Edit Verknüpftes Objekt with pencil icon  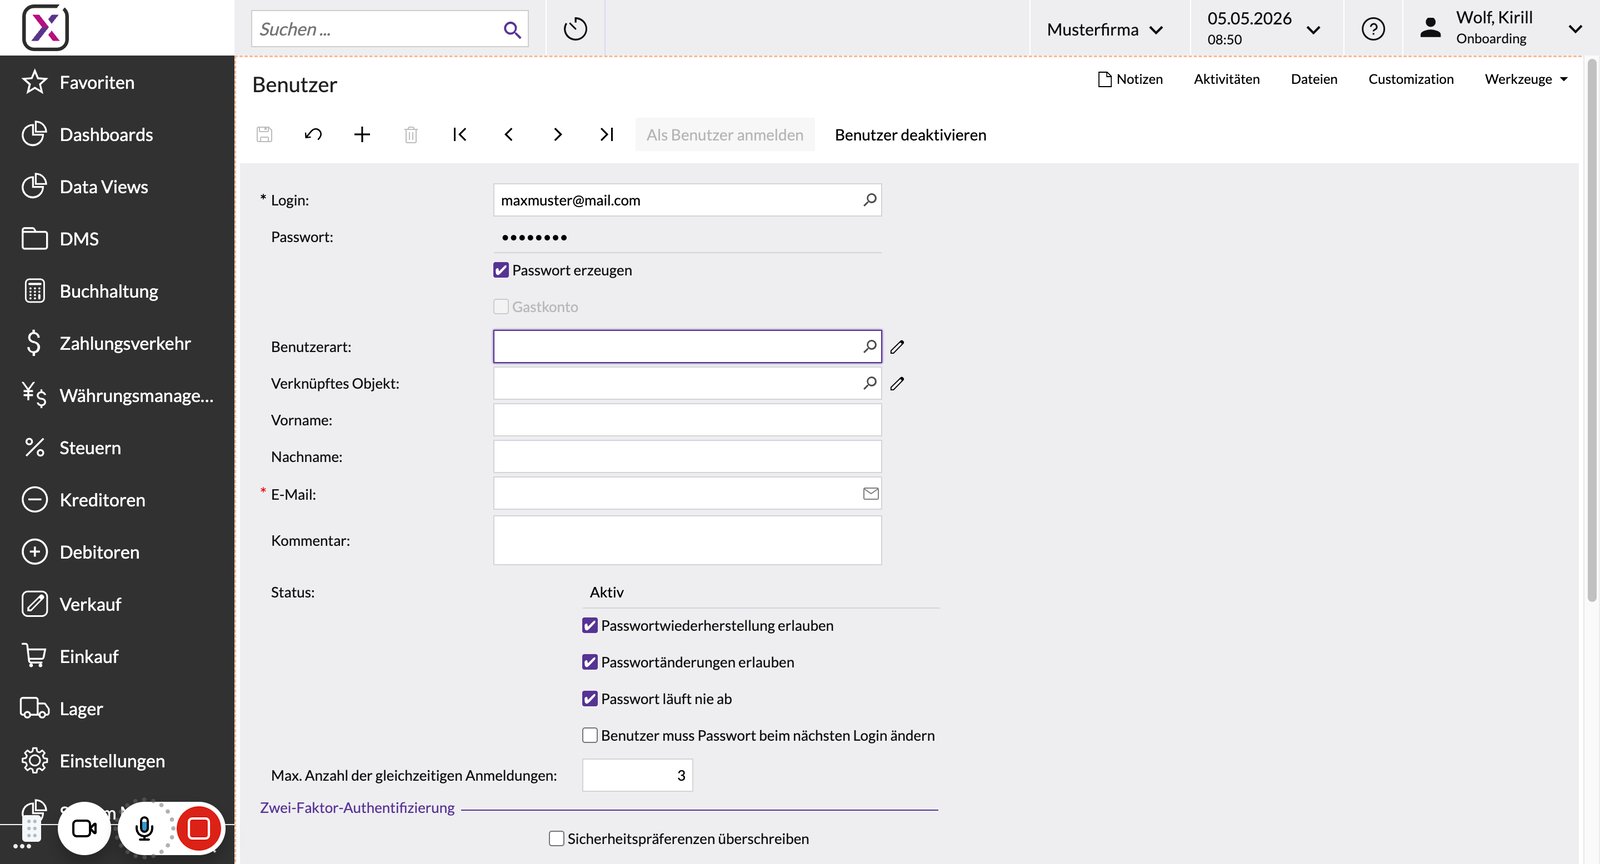pos(898,383)
